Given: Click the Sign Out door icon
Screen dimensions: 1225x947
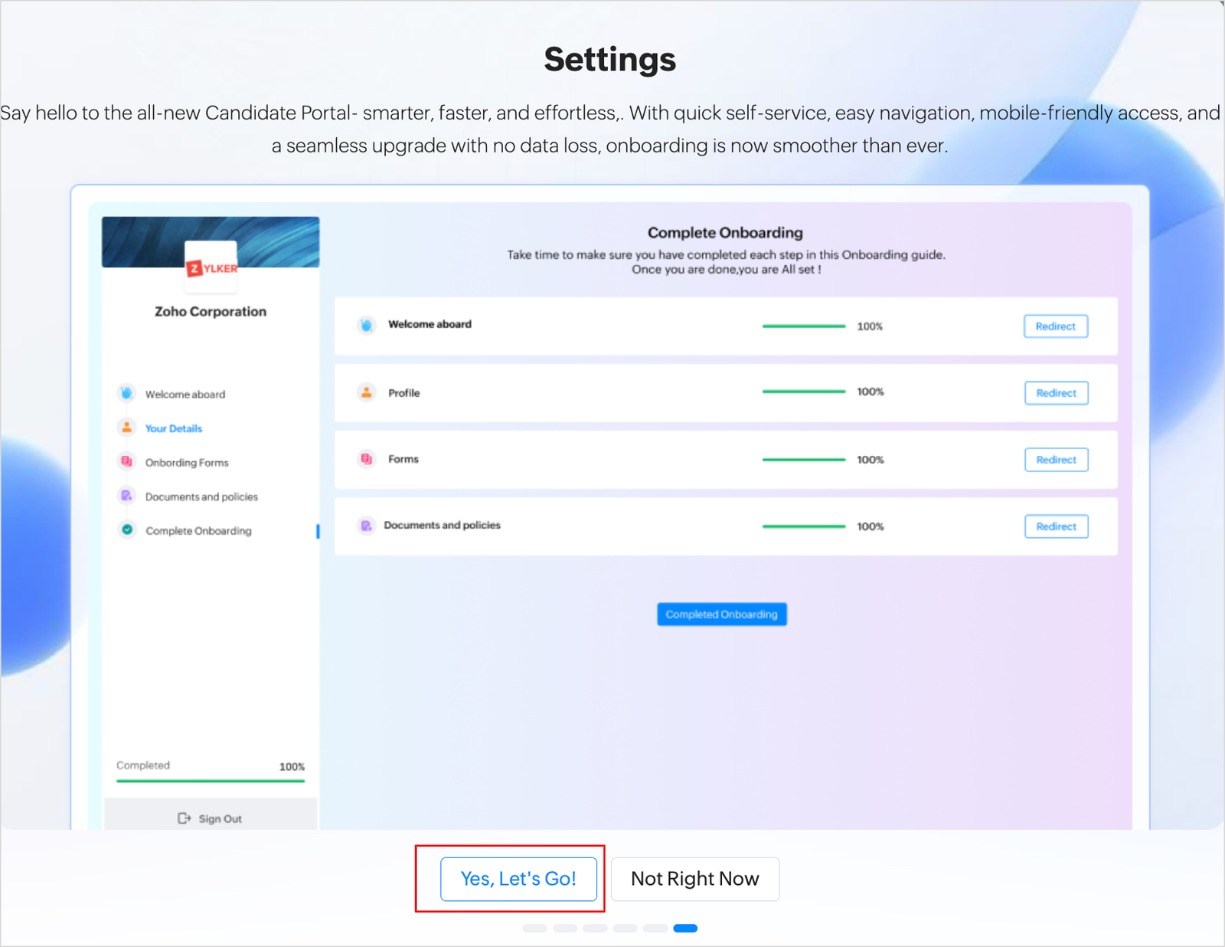Looking at the screenshot, I should point(184,818).
